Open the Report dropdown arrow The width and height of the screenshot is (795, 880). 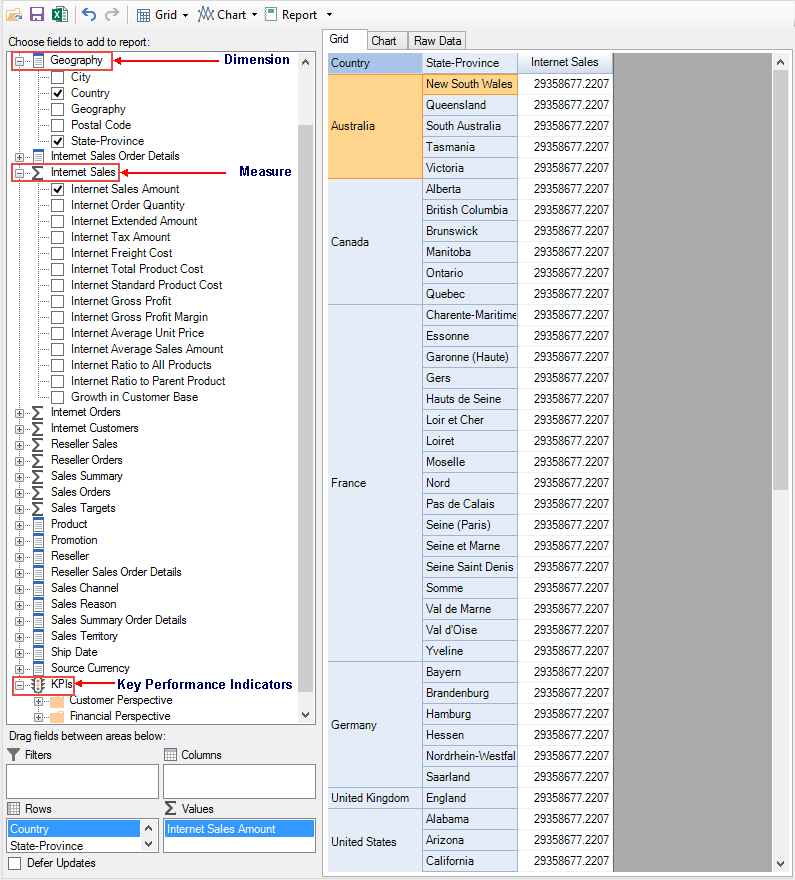330,15
